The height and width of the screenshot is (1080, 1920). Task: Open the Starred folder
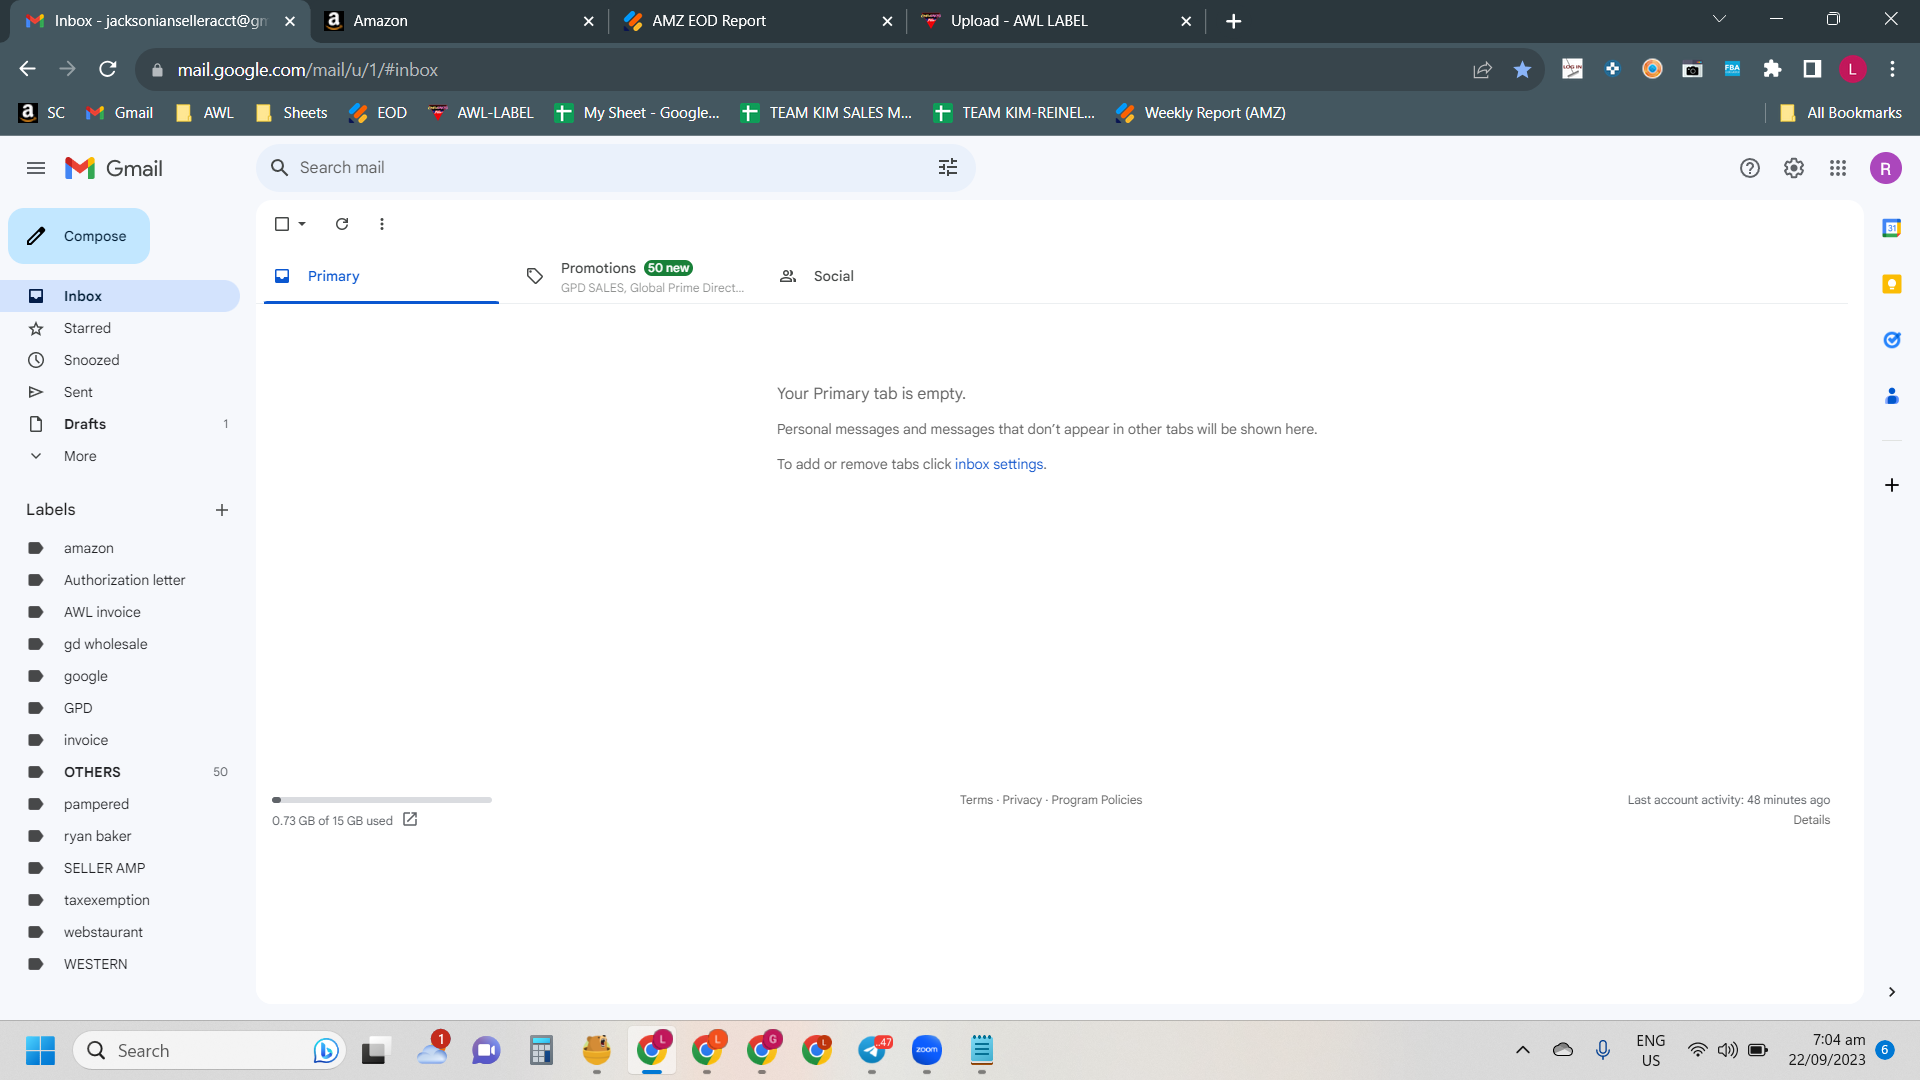pyautogui.click(x=120, y=328)
